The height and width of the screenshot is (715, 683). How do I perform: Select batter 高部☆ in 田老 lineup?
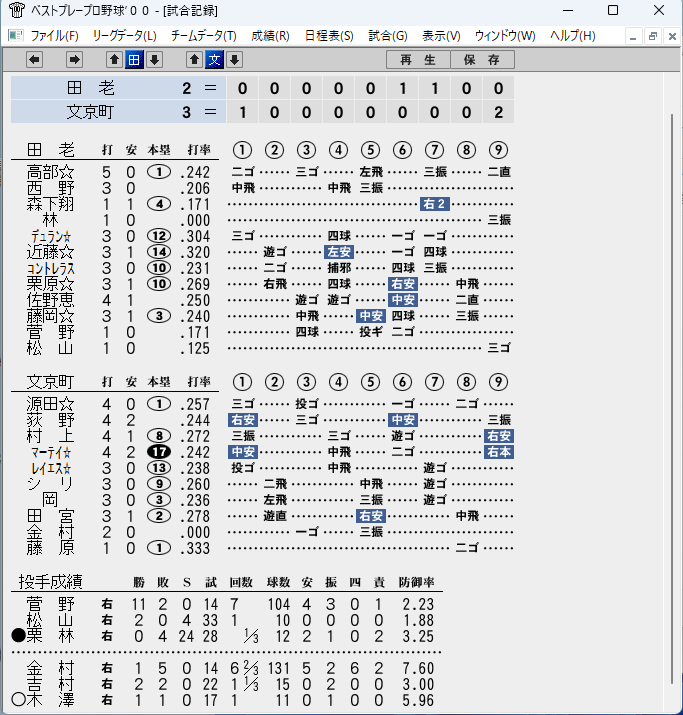pos(50,172)
